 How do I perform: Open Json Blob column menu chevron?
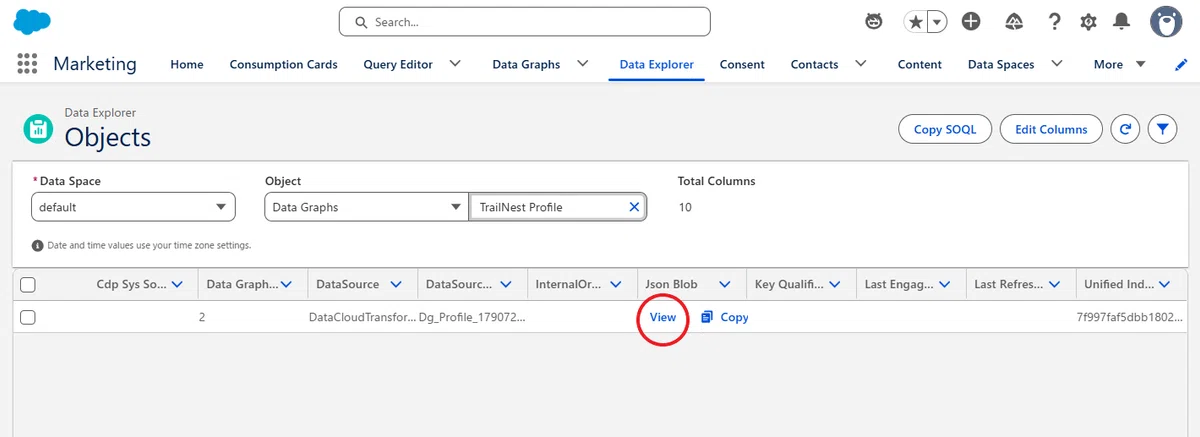pyautogui.click(x=725, y=285)
